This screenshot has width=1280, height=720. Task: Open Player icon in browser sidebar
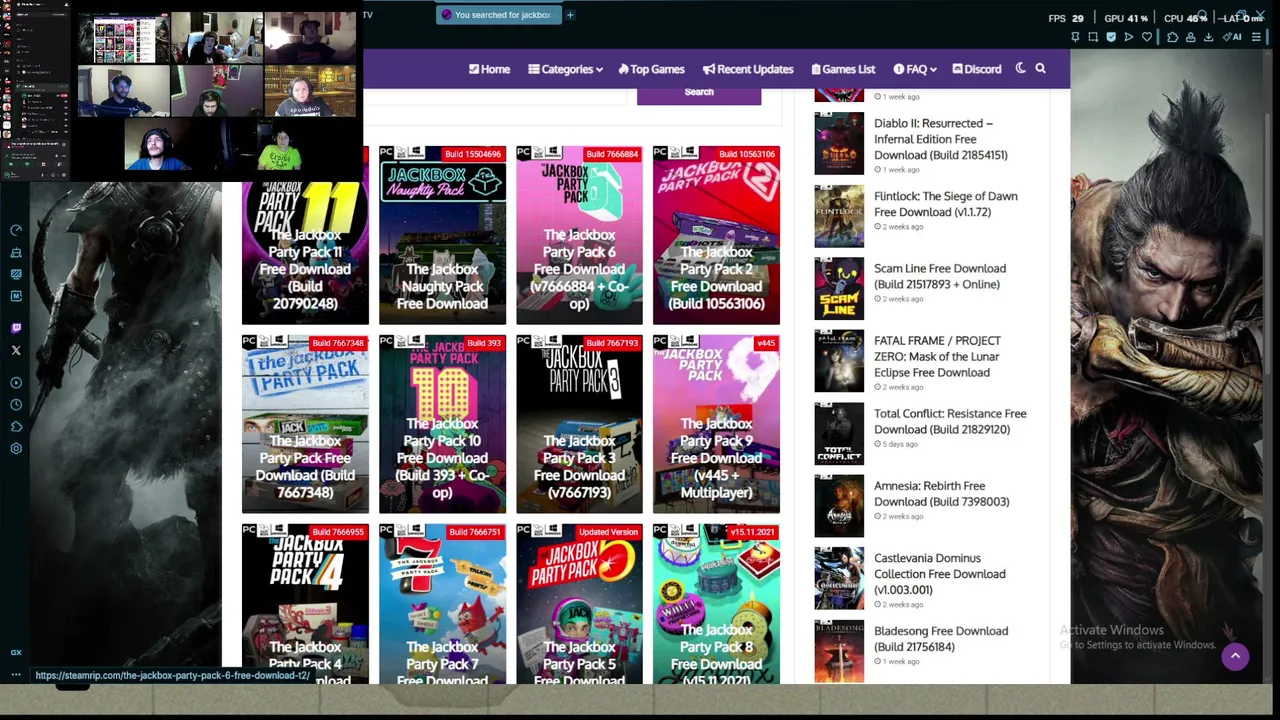[16, 383]
